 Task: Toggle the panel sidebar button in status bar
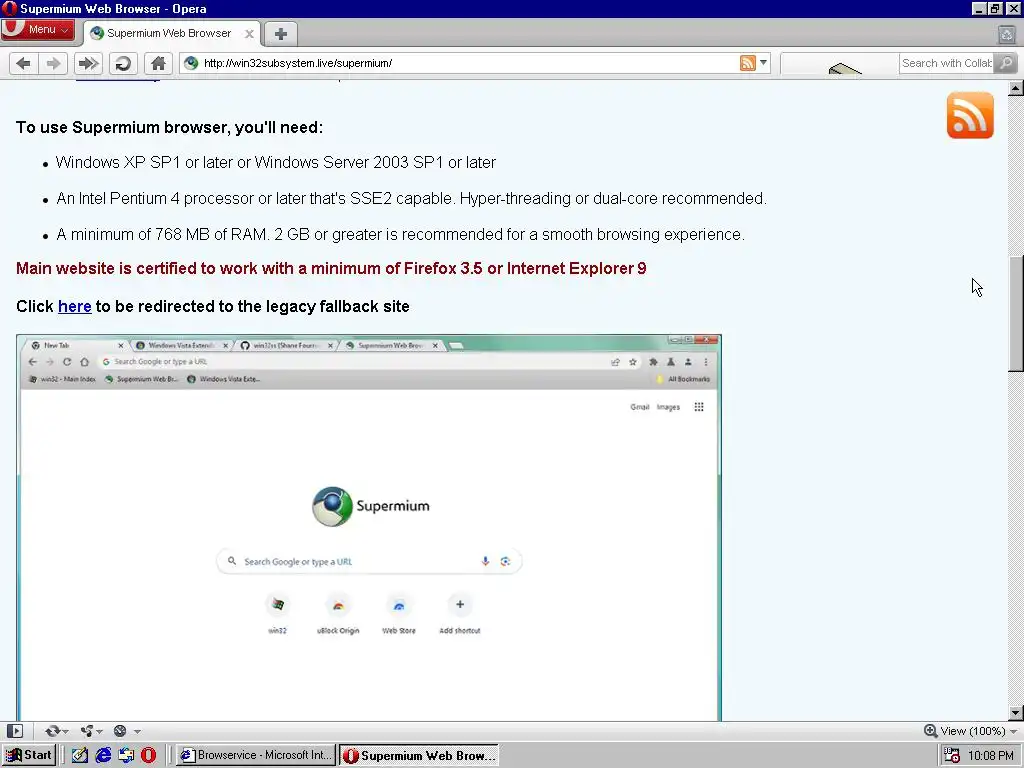tap(15, 731)
